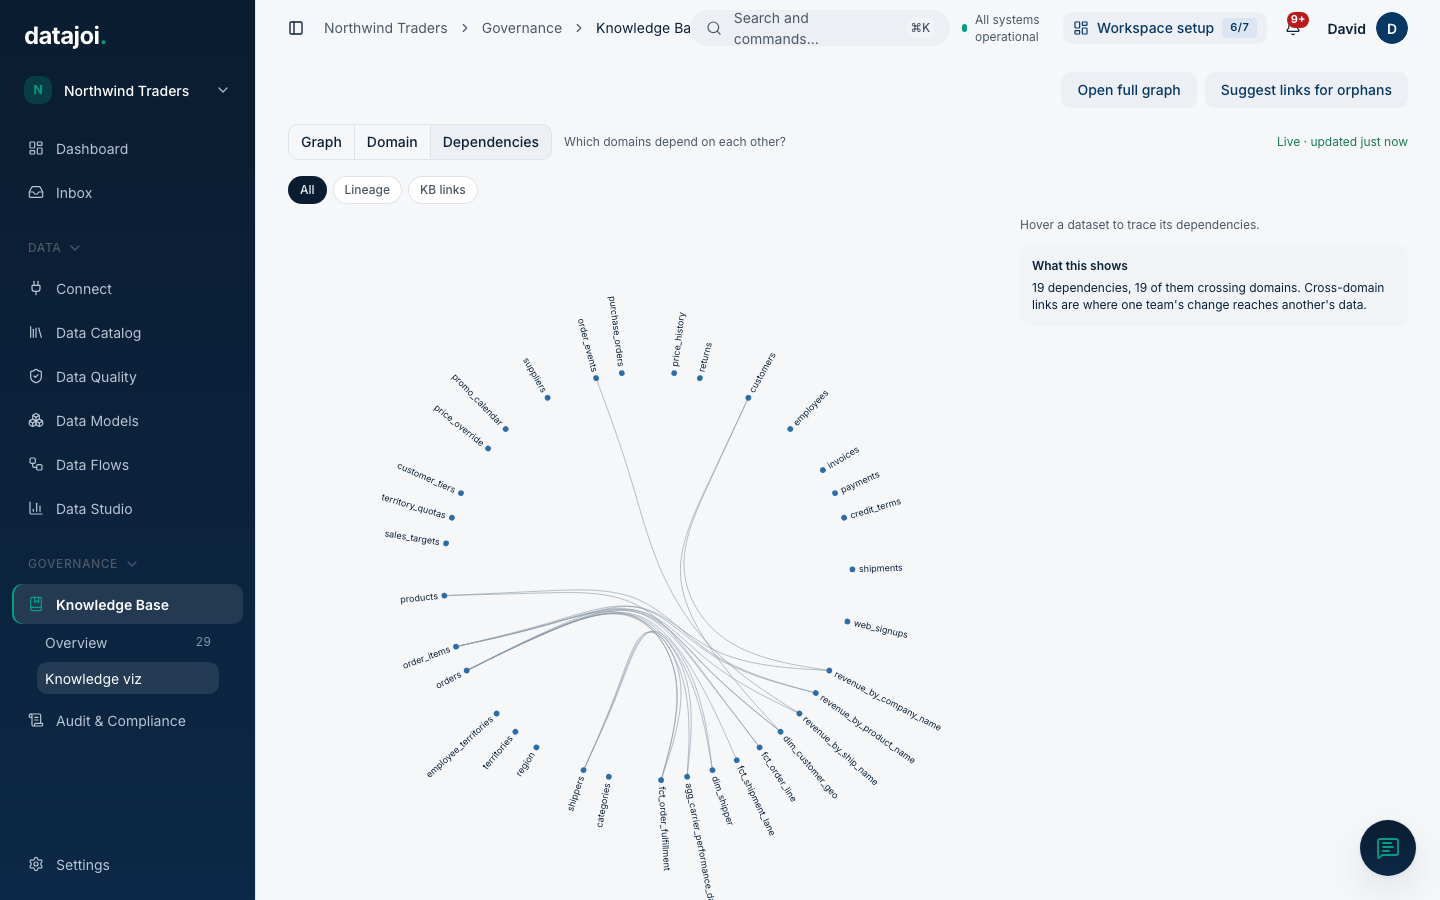
Task: Click the Connect plug icon
Action: click(36, 288)
